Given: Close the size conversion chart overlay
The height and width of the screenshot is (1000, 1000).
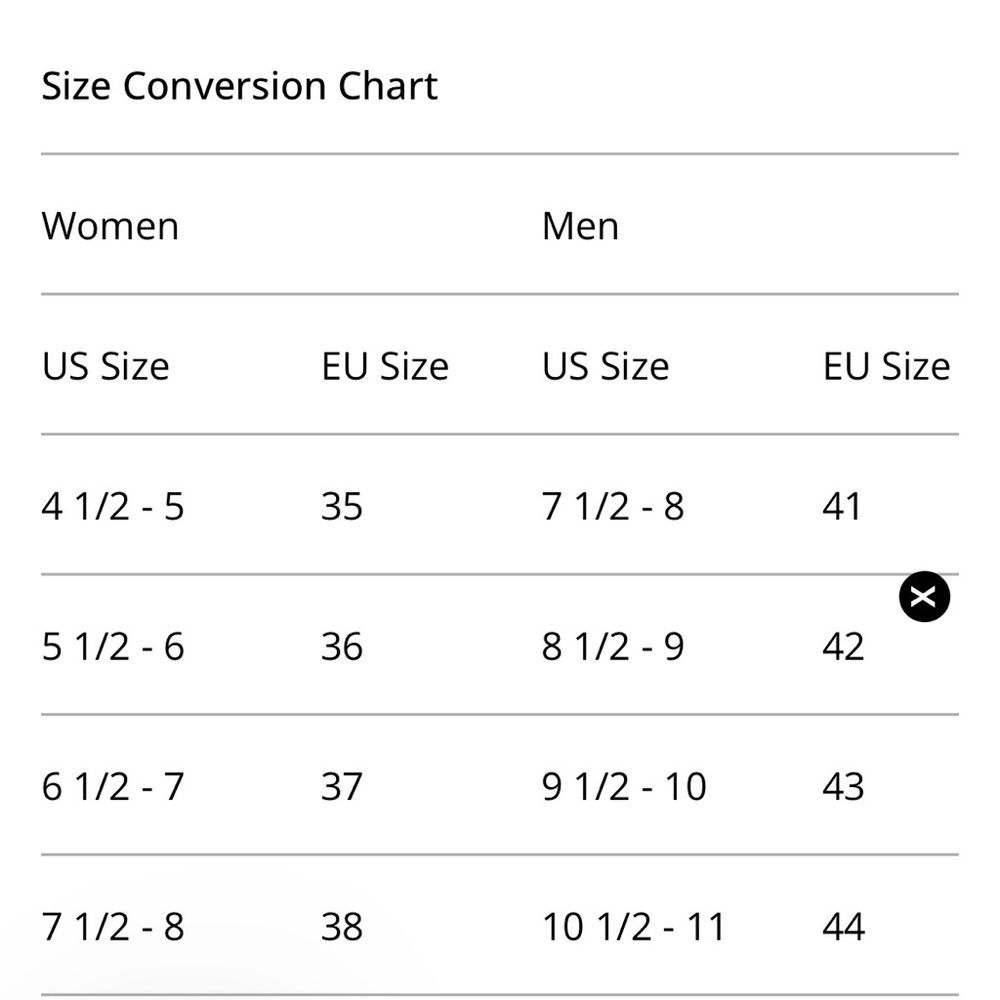Looking at the screenshot, I should tap(924, 597).
